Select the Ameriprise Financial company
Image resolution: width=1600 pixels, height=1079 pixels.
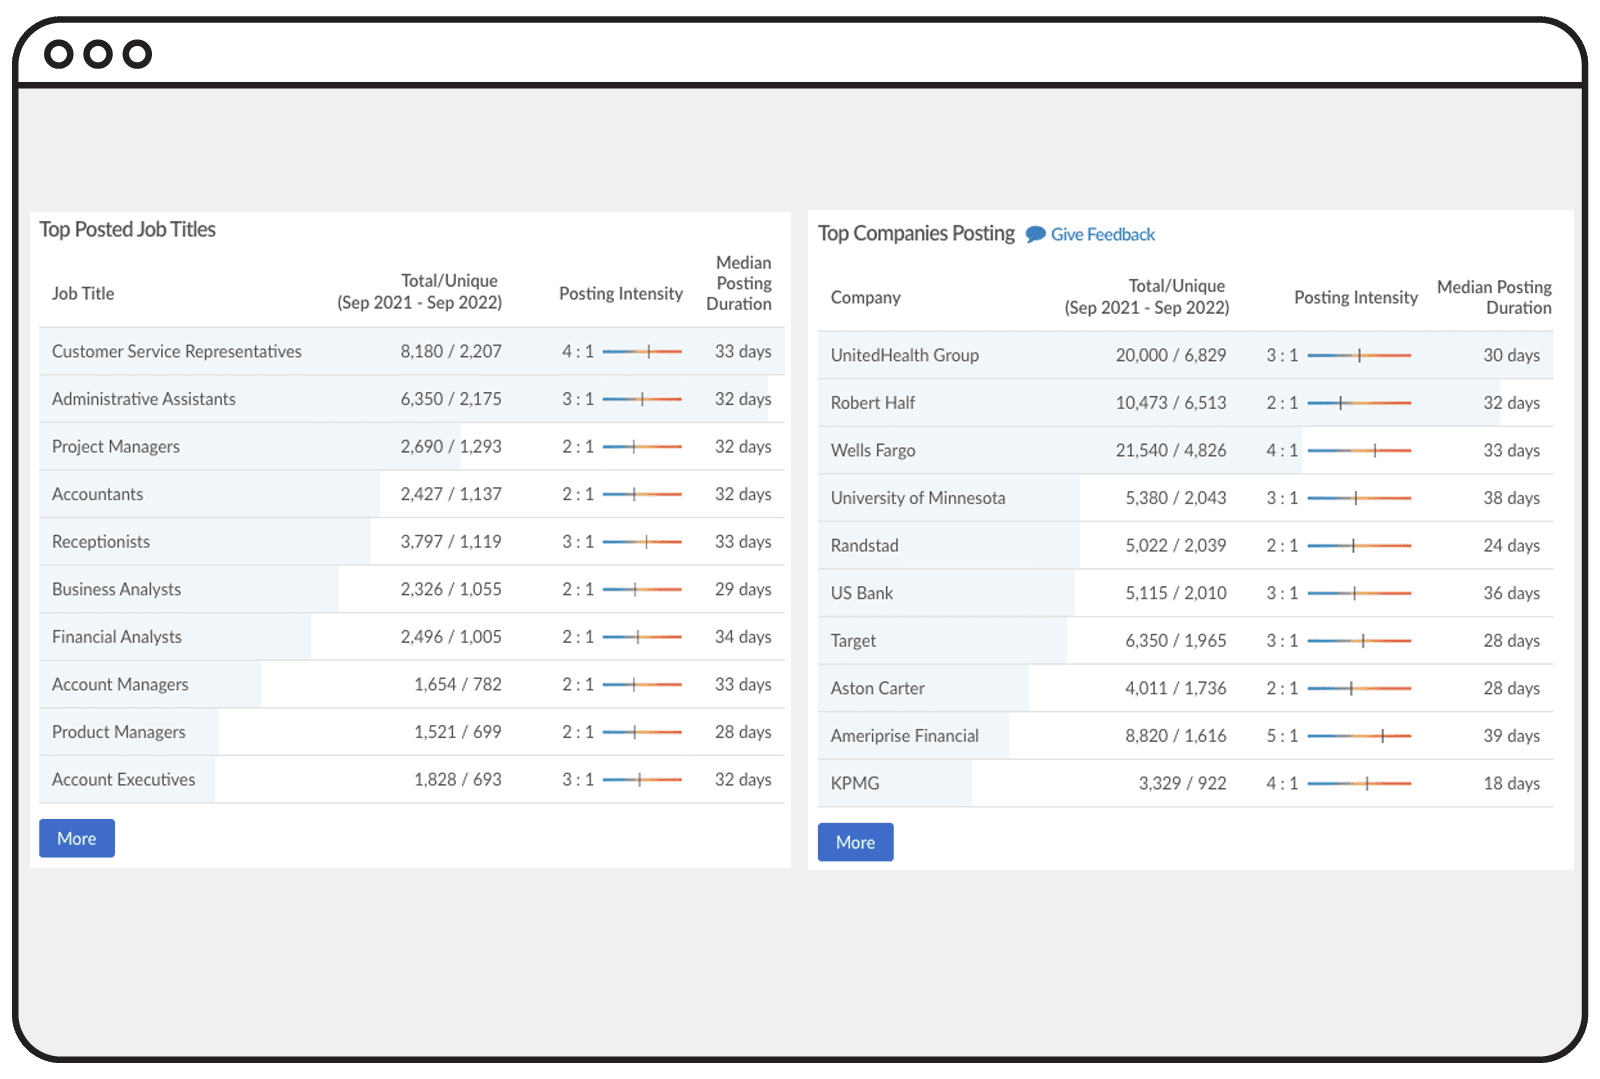click(904, 736)
